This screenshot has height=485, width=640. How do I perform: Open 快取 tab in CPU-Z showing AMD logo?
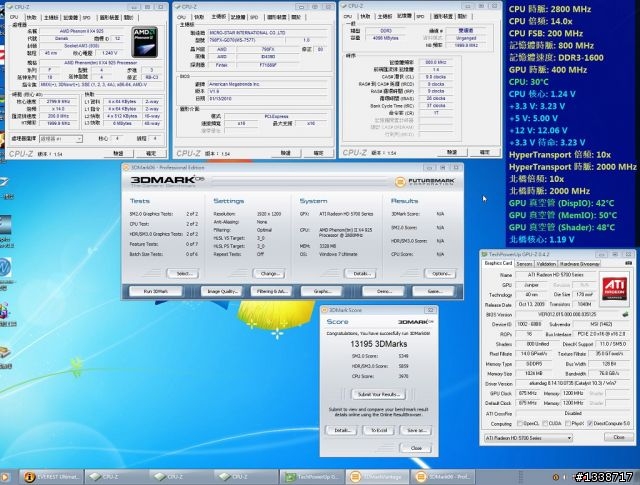31,17
